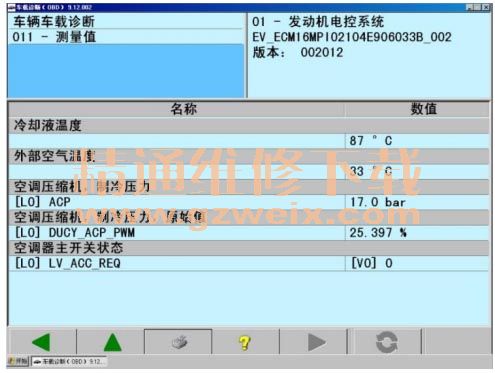Click the green up arrow button

pyautogui.click(x=112, y=342)
